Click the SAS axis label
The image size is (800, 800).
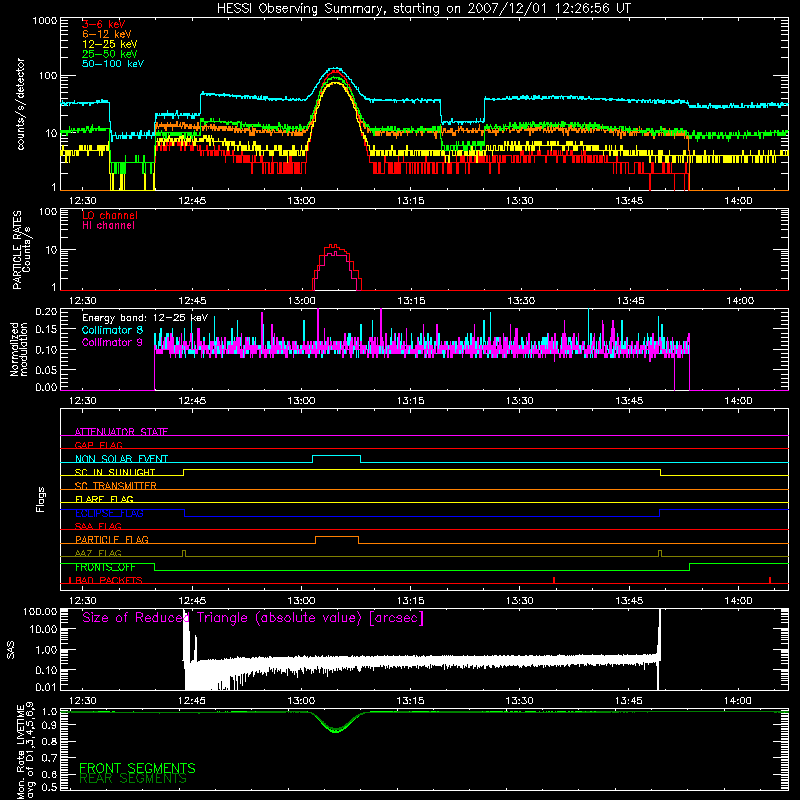tap(10, 651)
